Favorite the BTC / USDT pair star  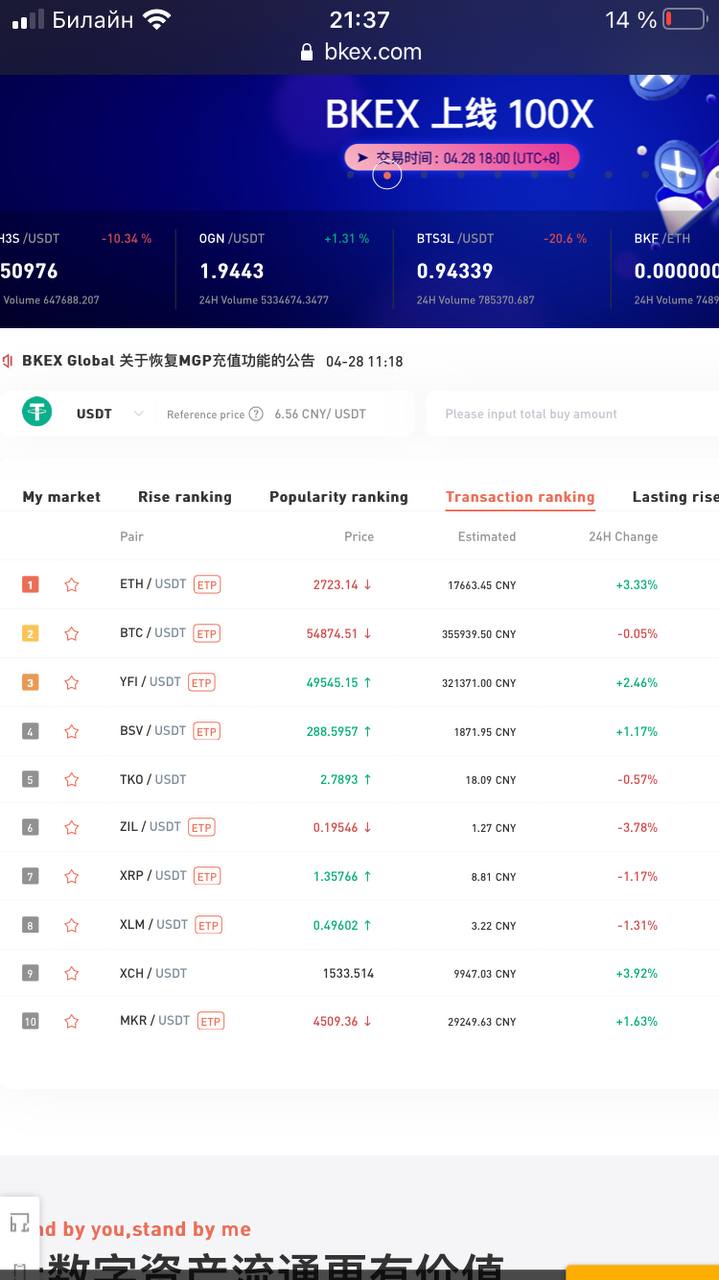click(x=71, y=634)
